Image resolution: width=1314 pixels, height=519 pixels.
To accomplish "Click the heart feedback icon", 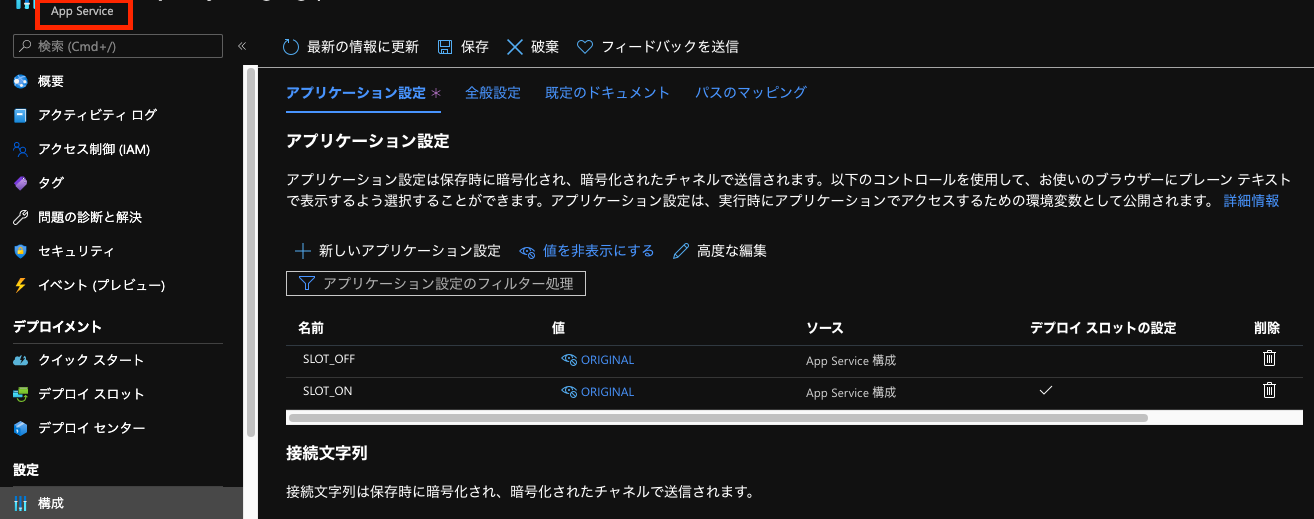I will click(x=586, y=47).
